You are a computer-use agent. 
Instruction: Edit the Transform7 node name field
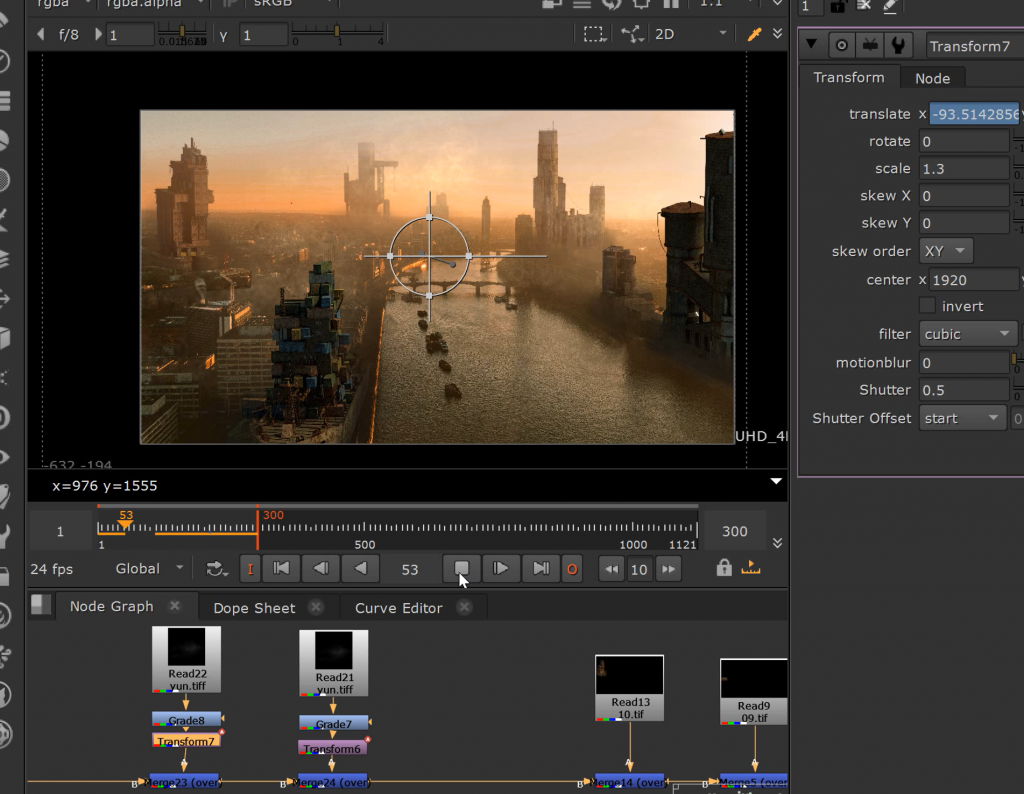tap(975, 46)
